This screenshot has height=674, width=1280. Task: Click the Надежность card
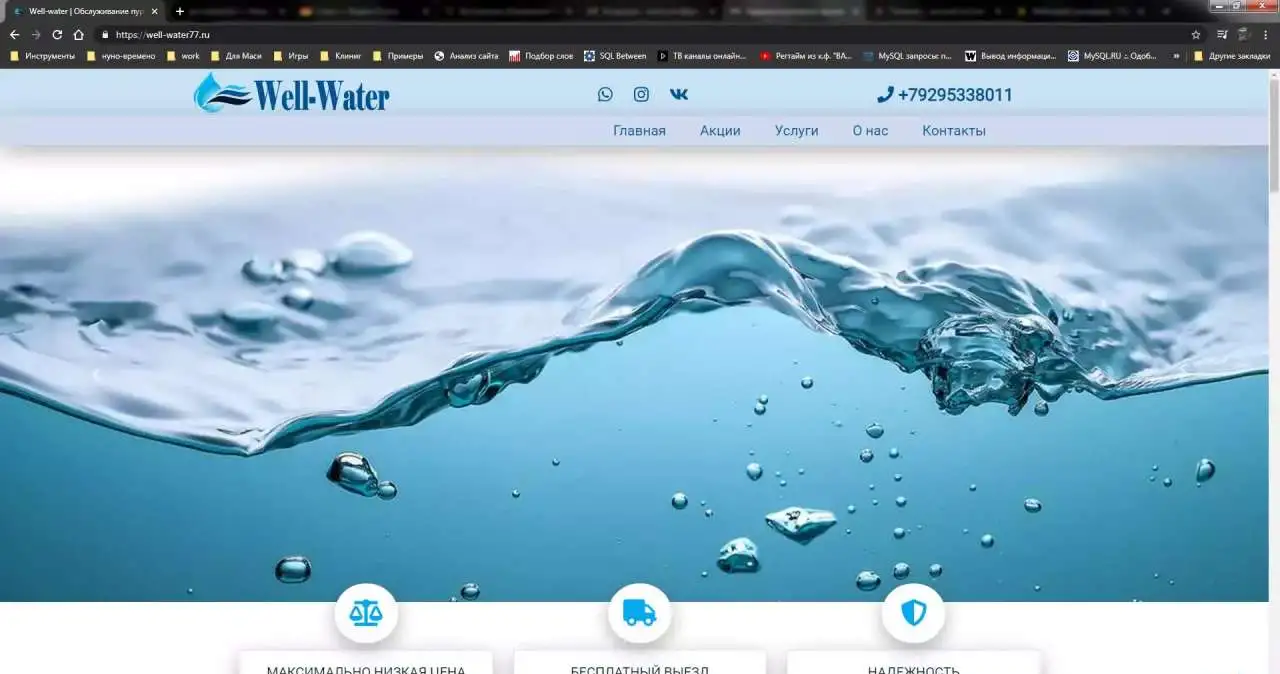(913, 662)
